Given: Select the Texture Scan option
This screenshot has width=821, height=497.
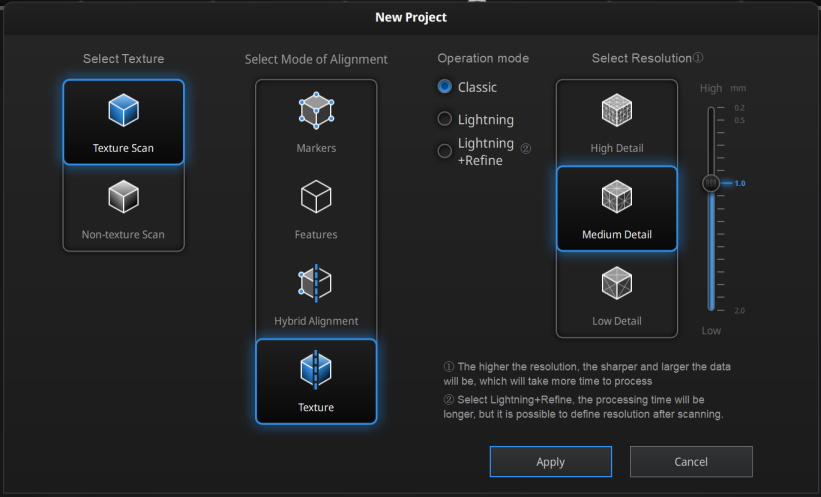Looking at the screenshot, I should pyautogui.click(x=124, y=122).
